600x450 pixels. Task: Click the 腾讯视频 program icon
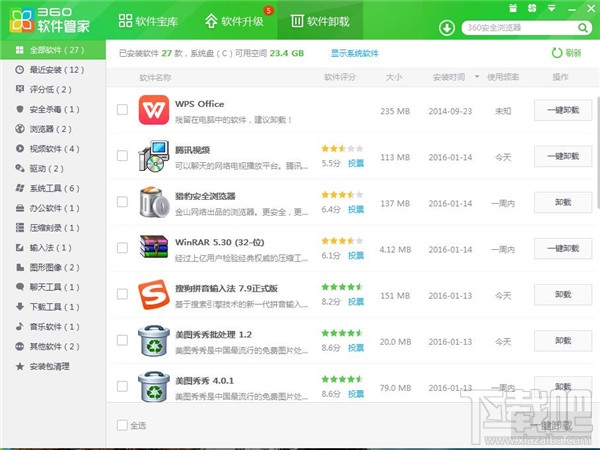(154, 155)
